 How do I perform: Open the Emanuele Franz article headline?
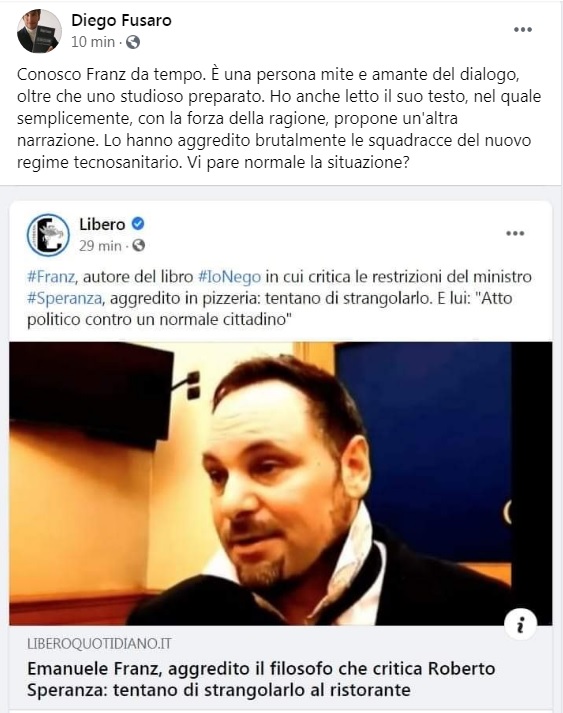[261, 679]
